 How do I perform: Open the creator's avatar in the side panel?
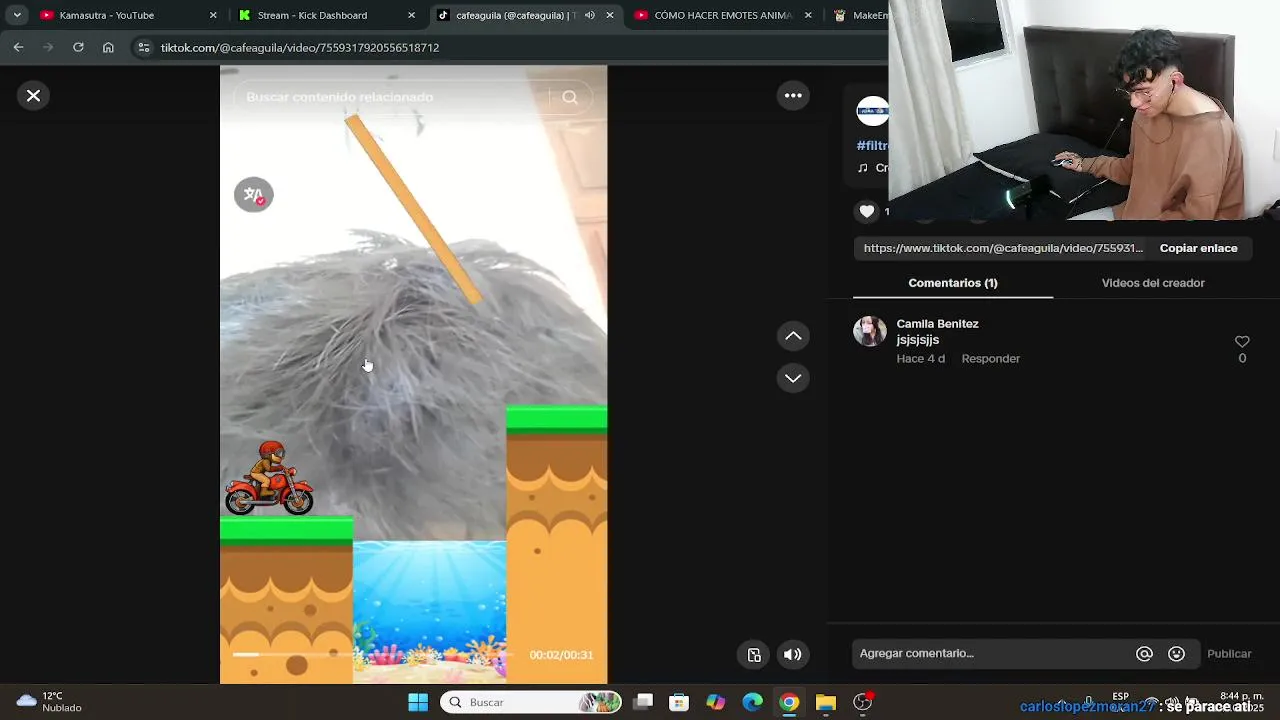pos(872,111)
